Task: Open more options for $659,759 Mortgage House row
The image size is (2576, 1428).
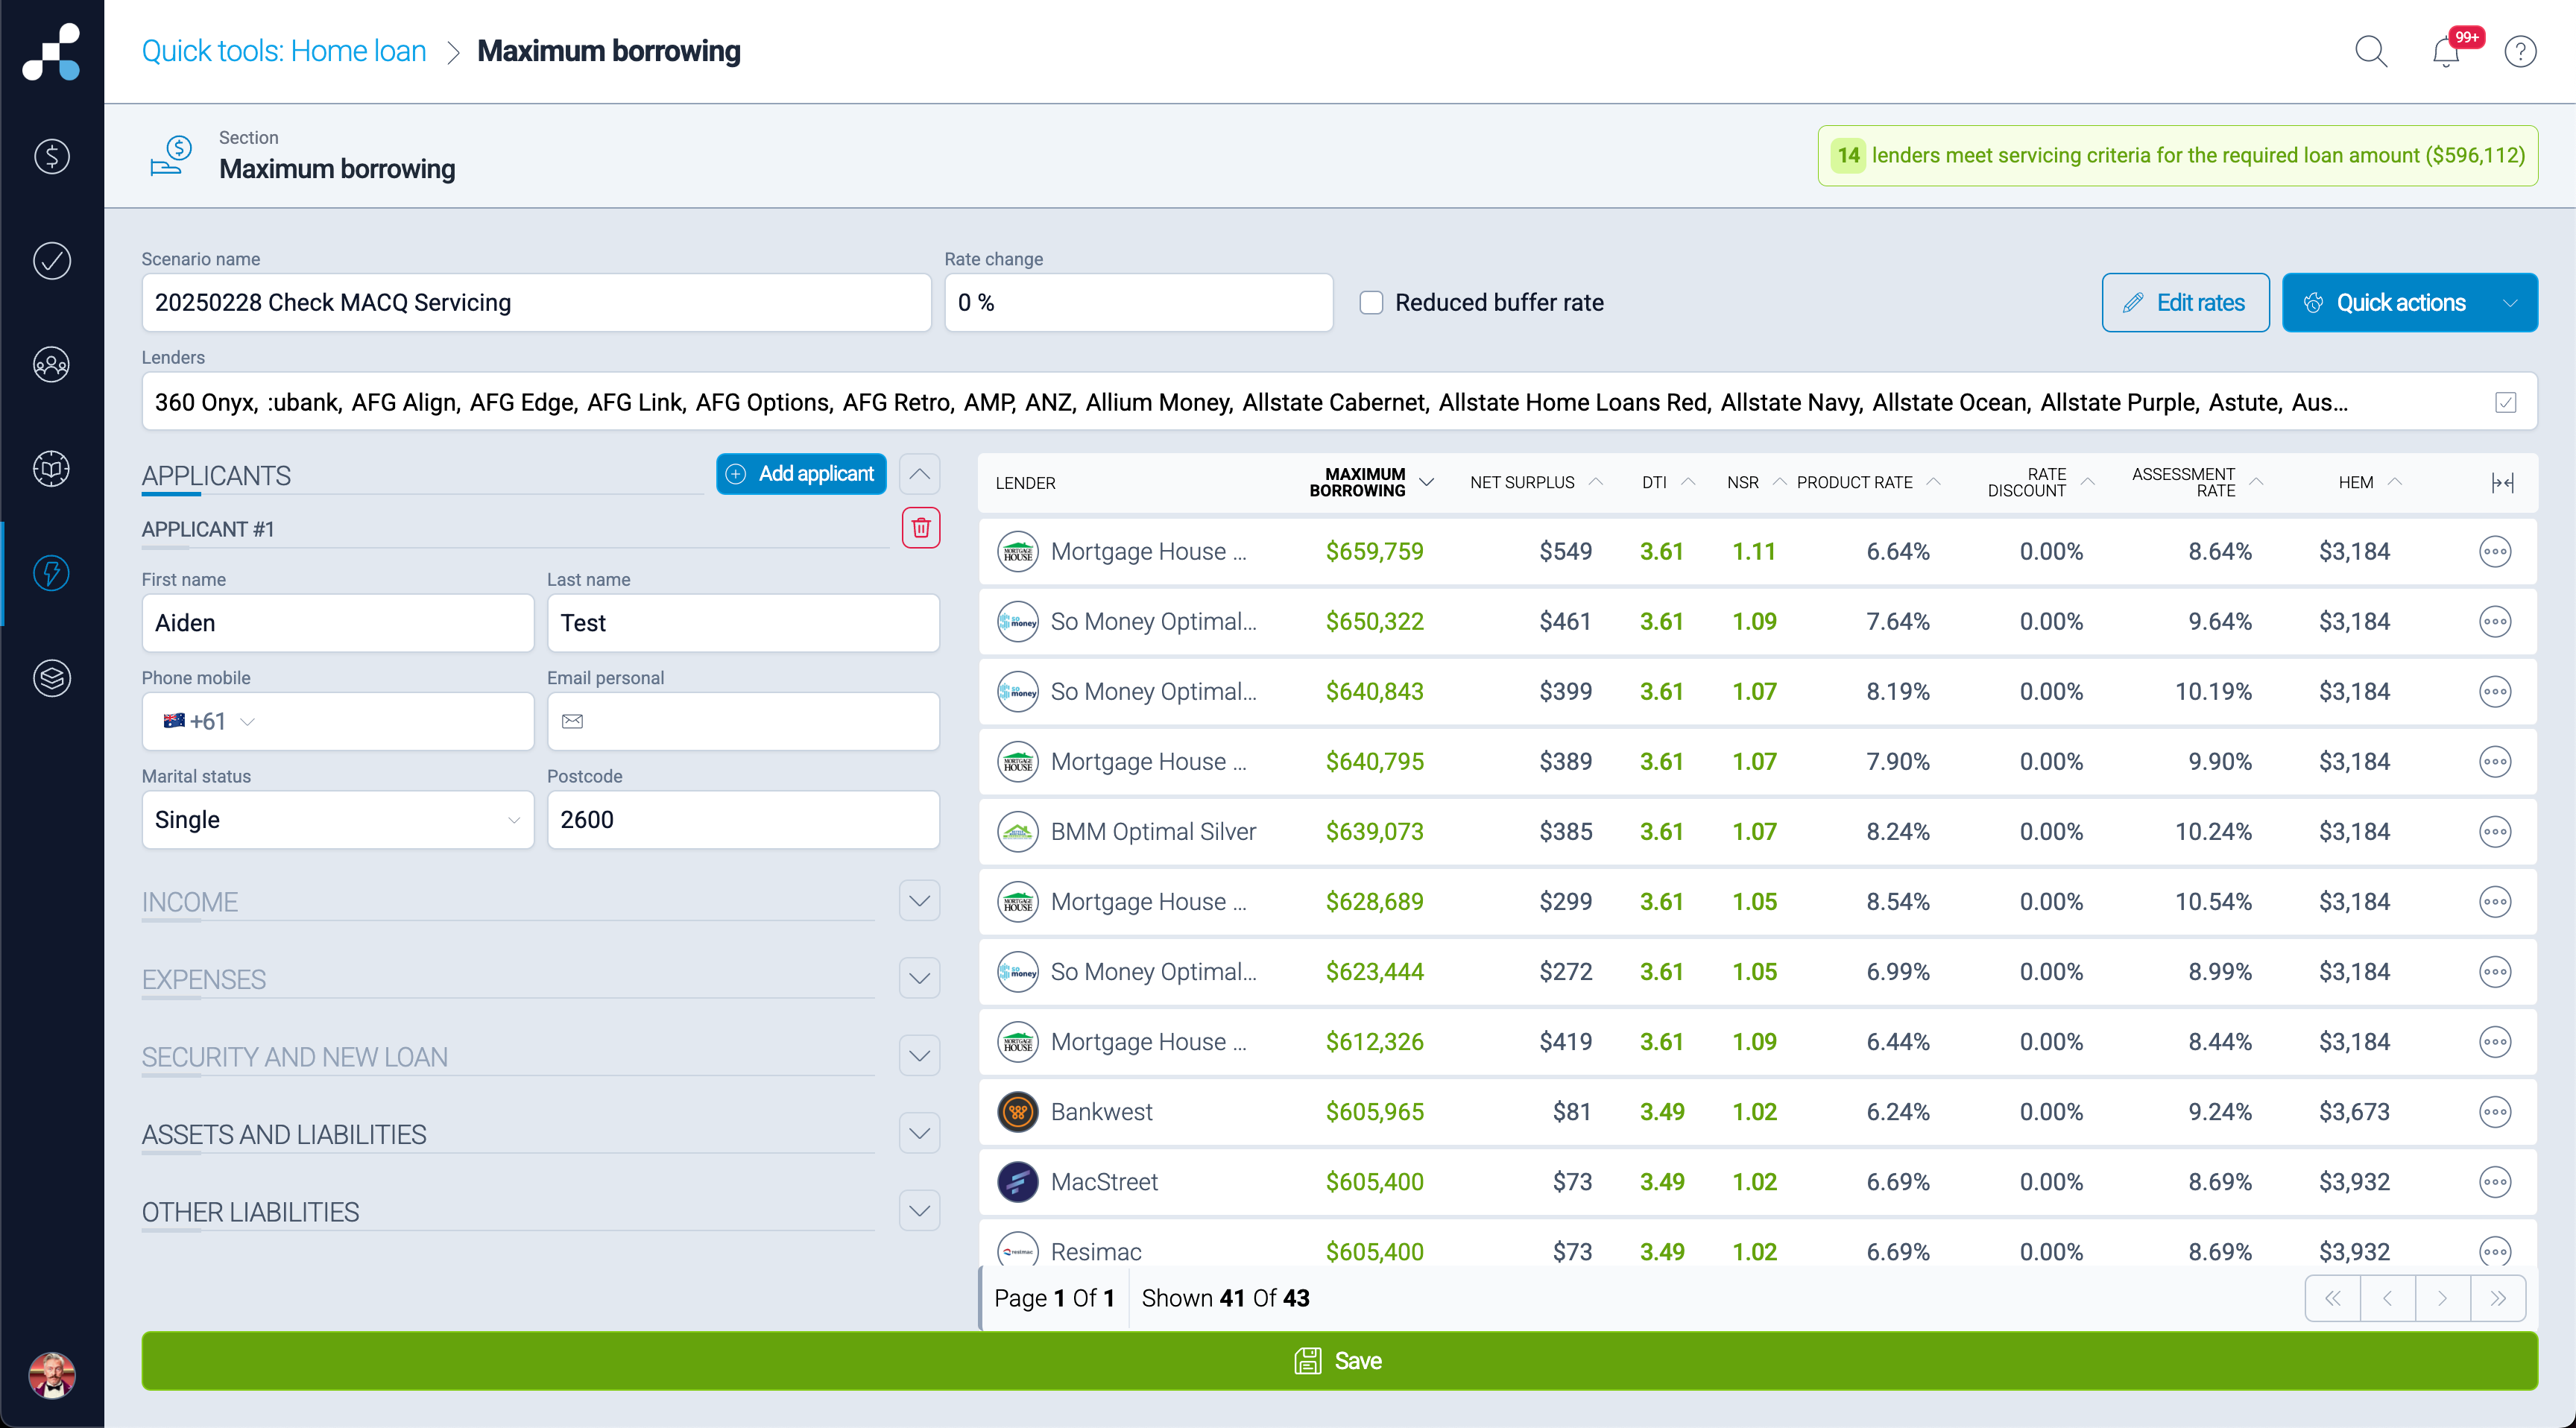Action: 2495,552
